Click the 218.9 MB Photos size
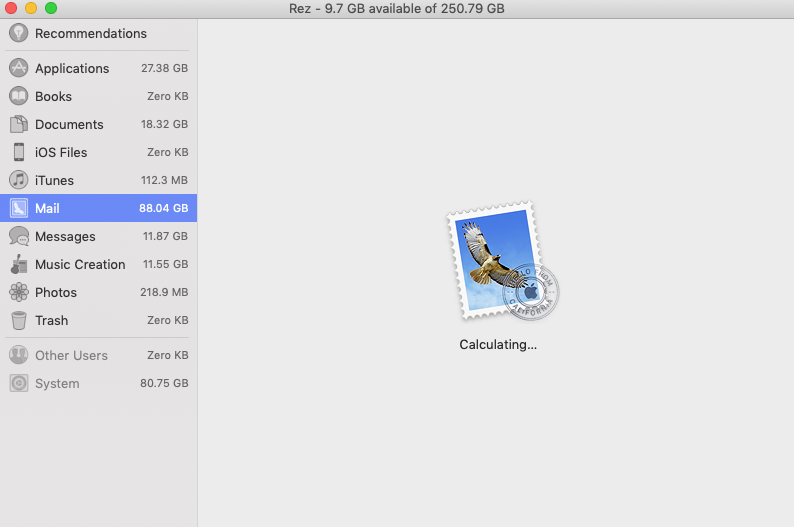This screenshot has width=794, height=527. point(164,292)
